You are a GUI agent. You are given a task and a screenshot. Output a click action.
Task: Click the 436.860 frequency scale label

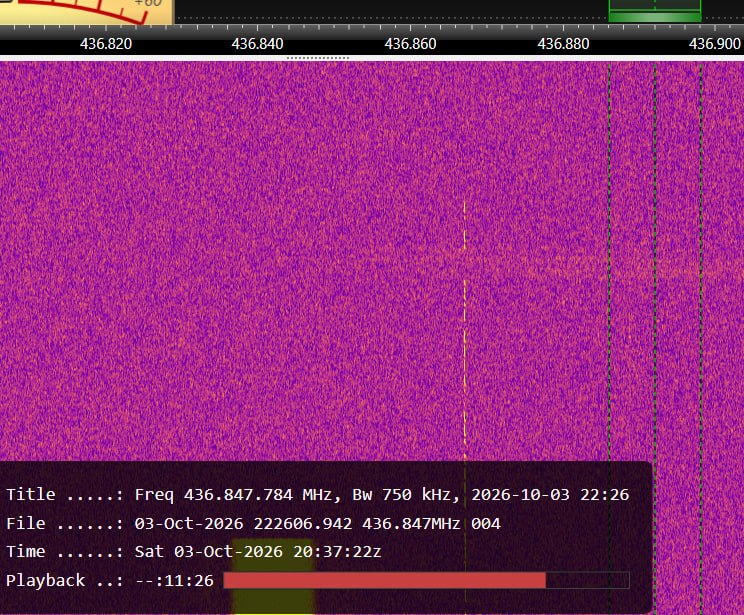(x=410, y=44)
